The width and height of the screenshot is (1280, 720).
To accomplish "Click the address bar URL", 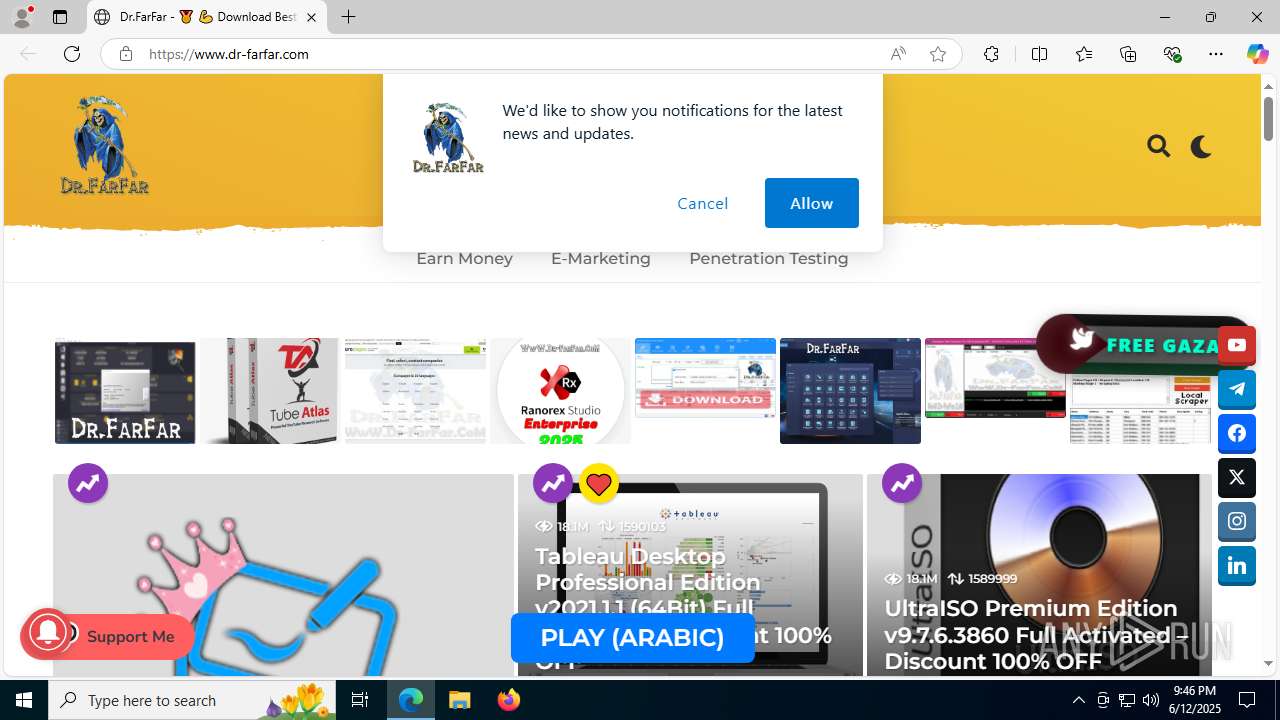I will tap(229, 54).
